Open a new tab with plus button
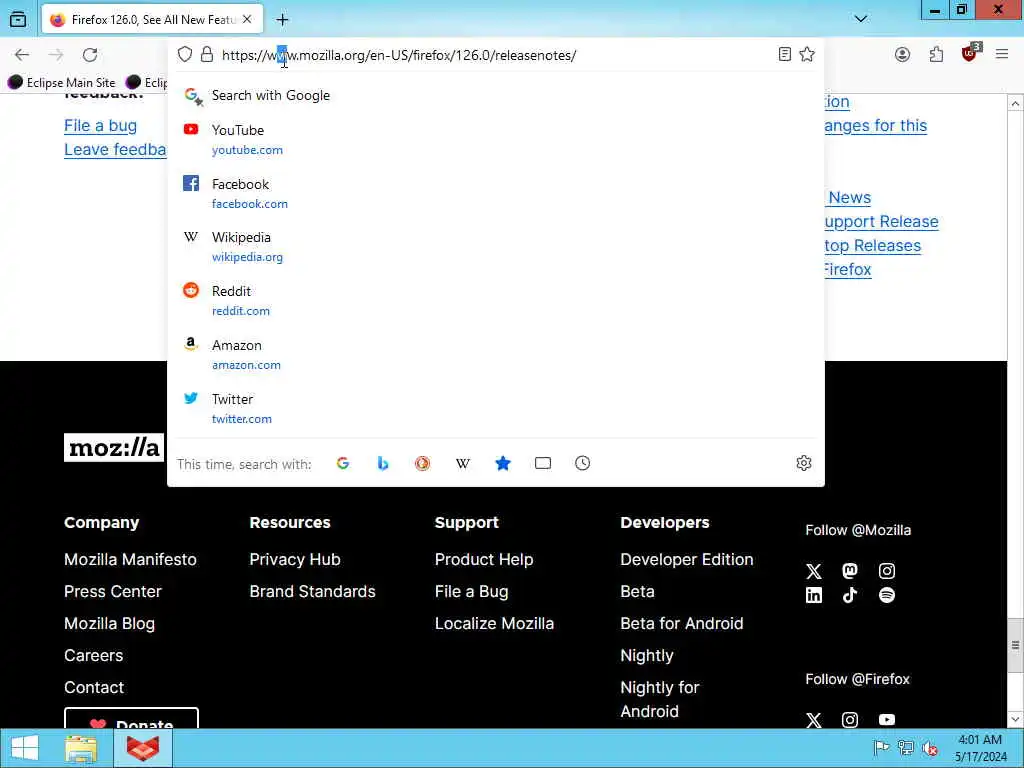 click(282, 20)
